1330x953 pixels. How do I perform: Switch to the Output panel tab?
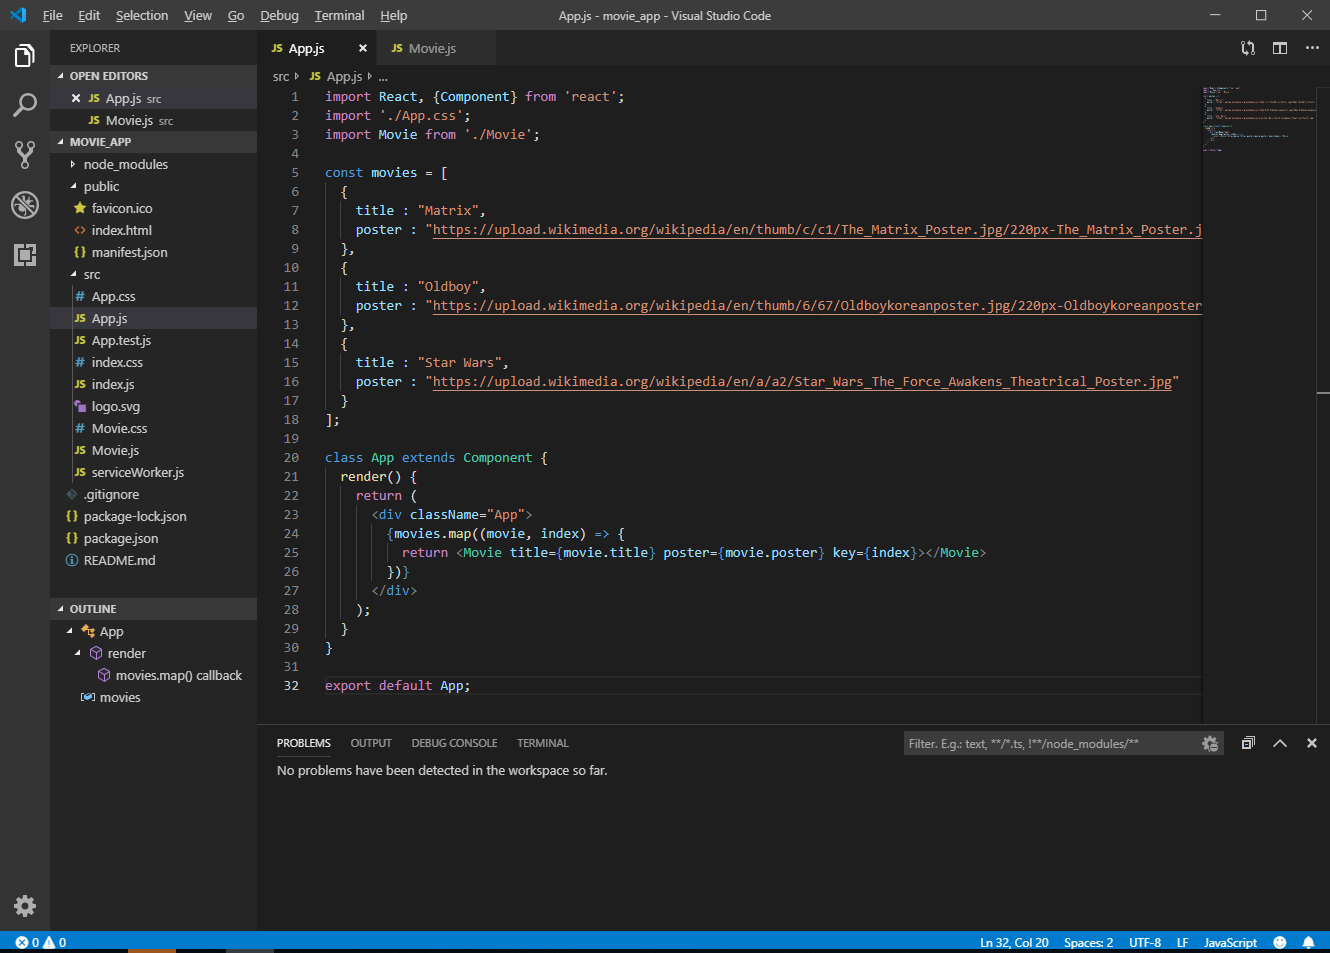click(x=371, y=743)
